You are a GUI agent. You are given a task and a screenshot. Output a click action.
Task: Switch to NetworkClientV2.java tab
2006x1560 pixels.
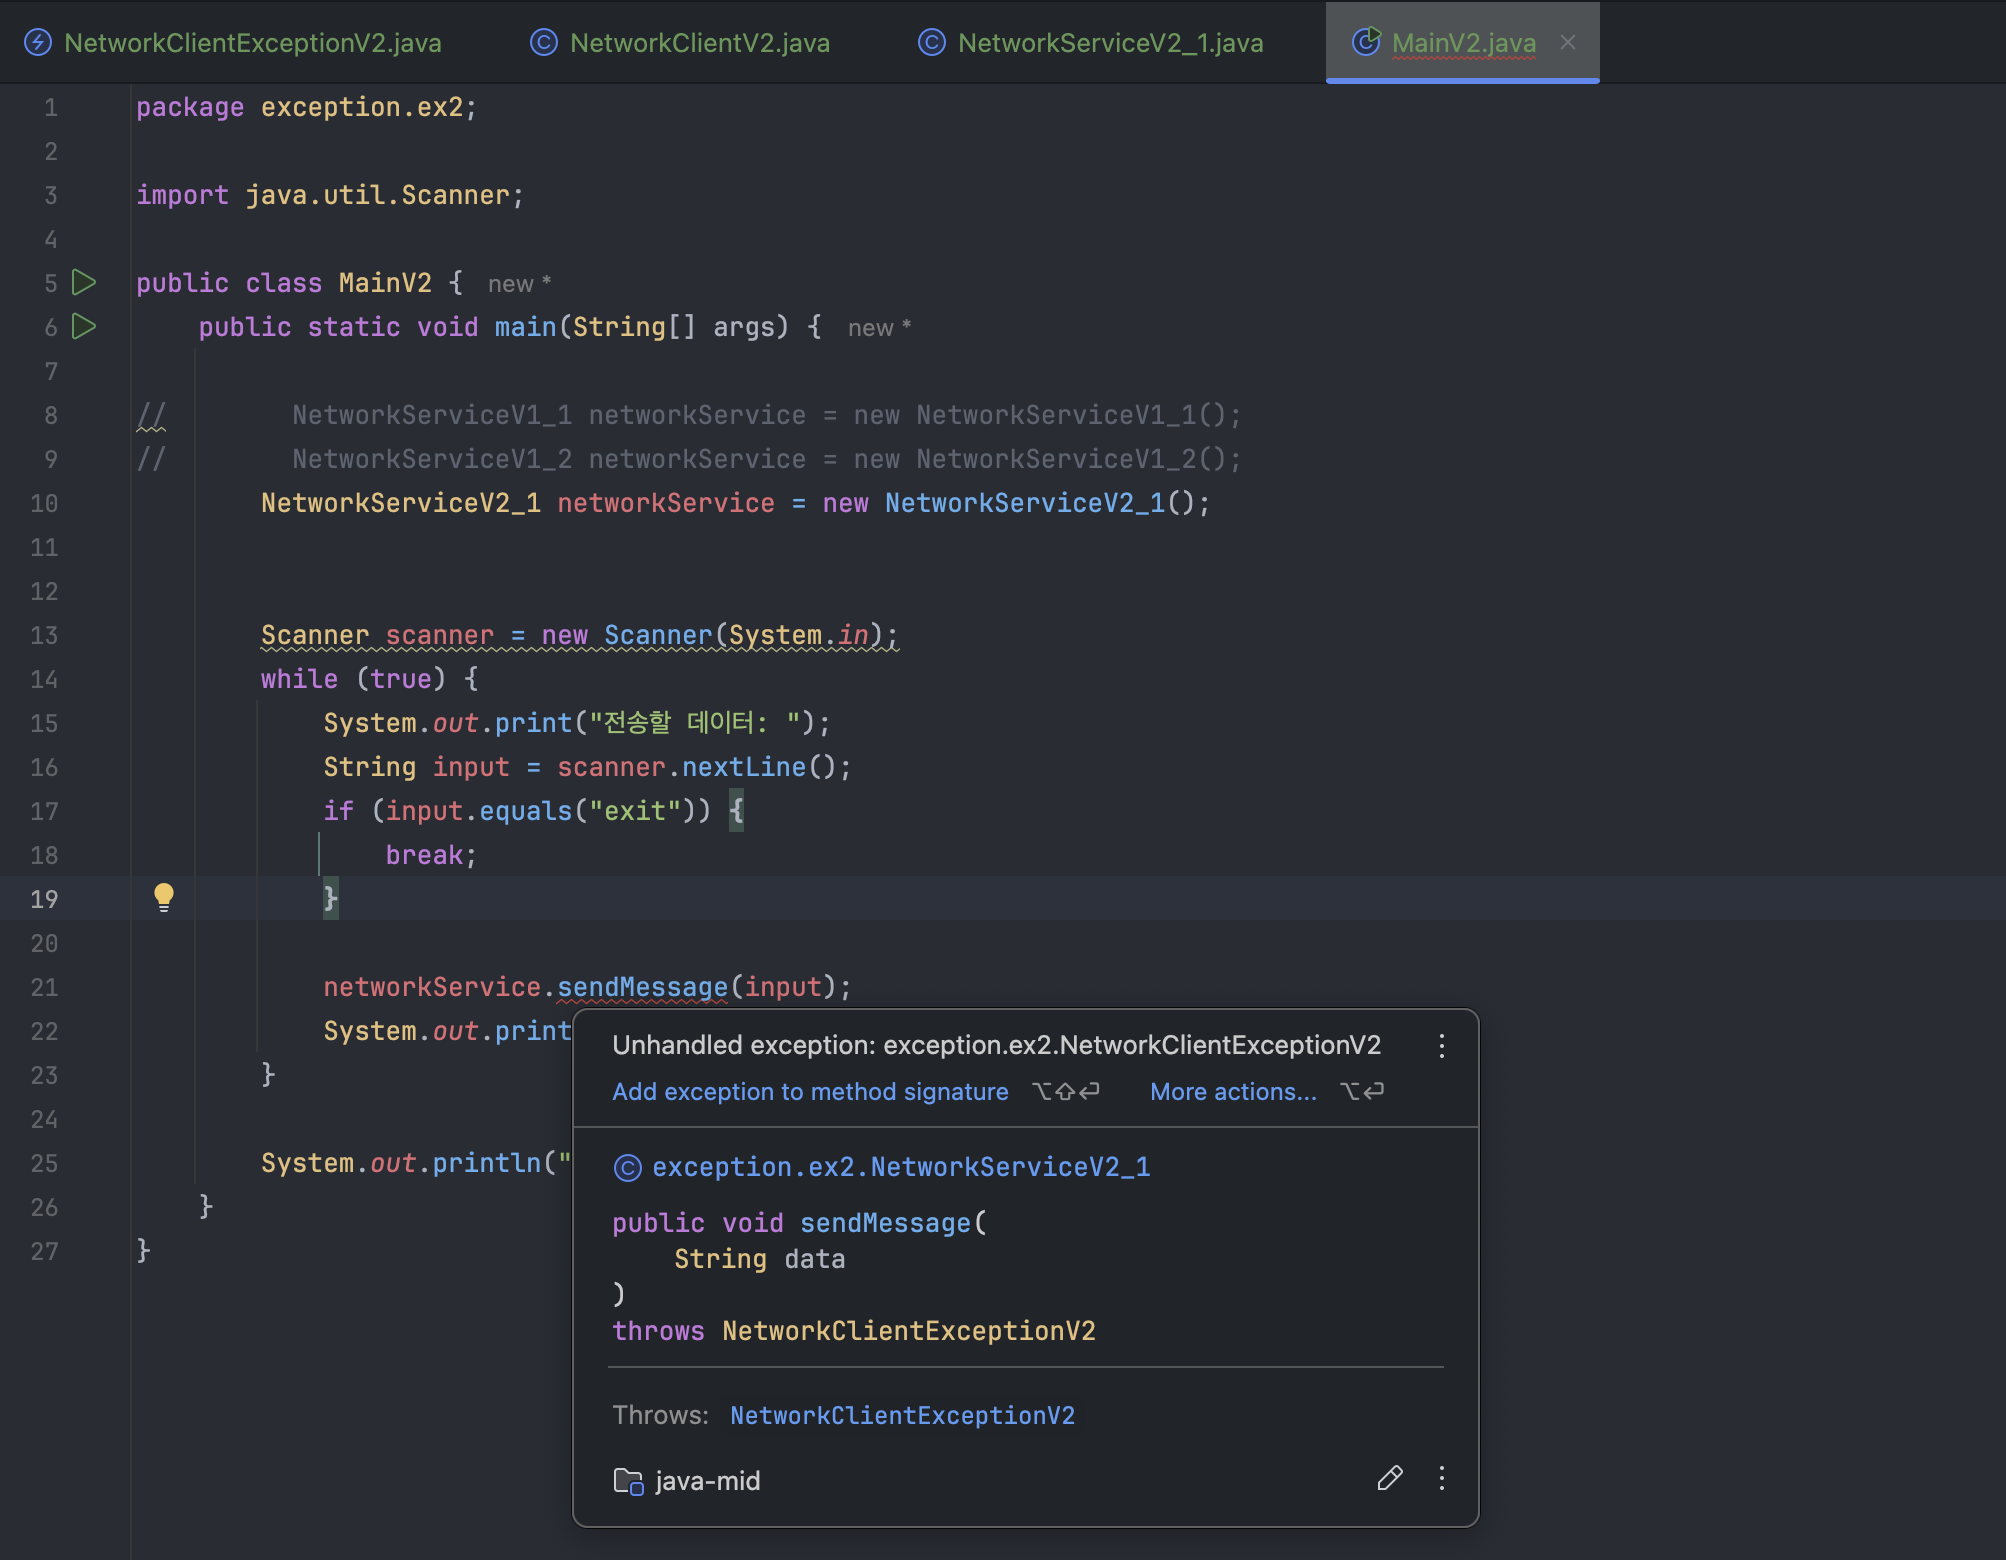(x=699, y=43)
